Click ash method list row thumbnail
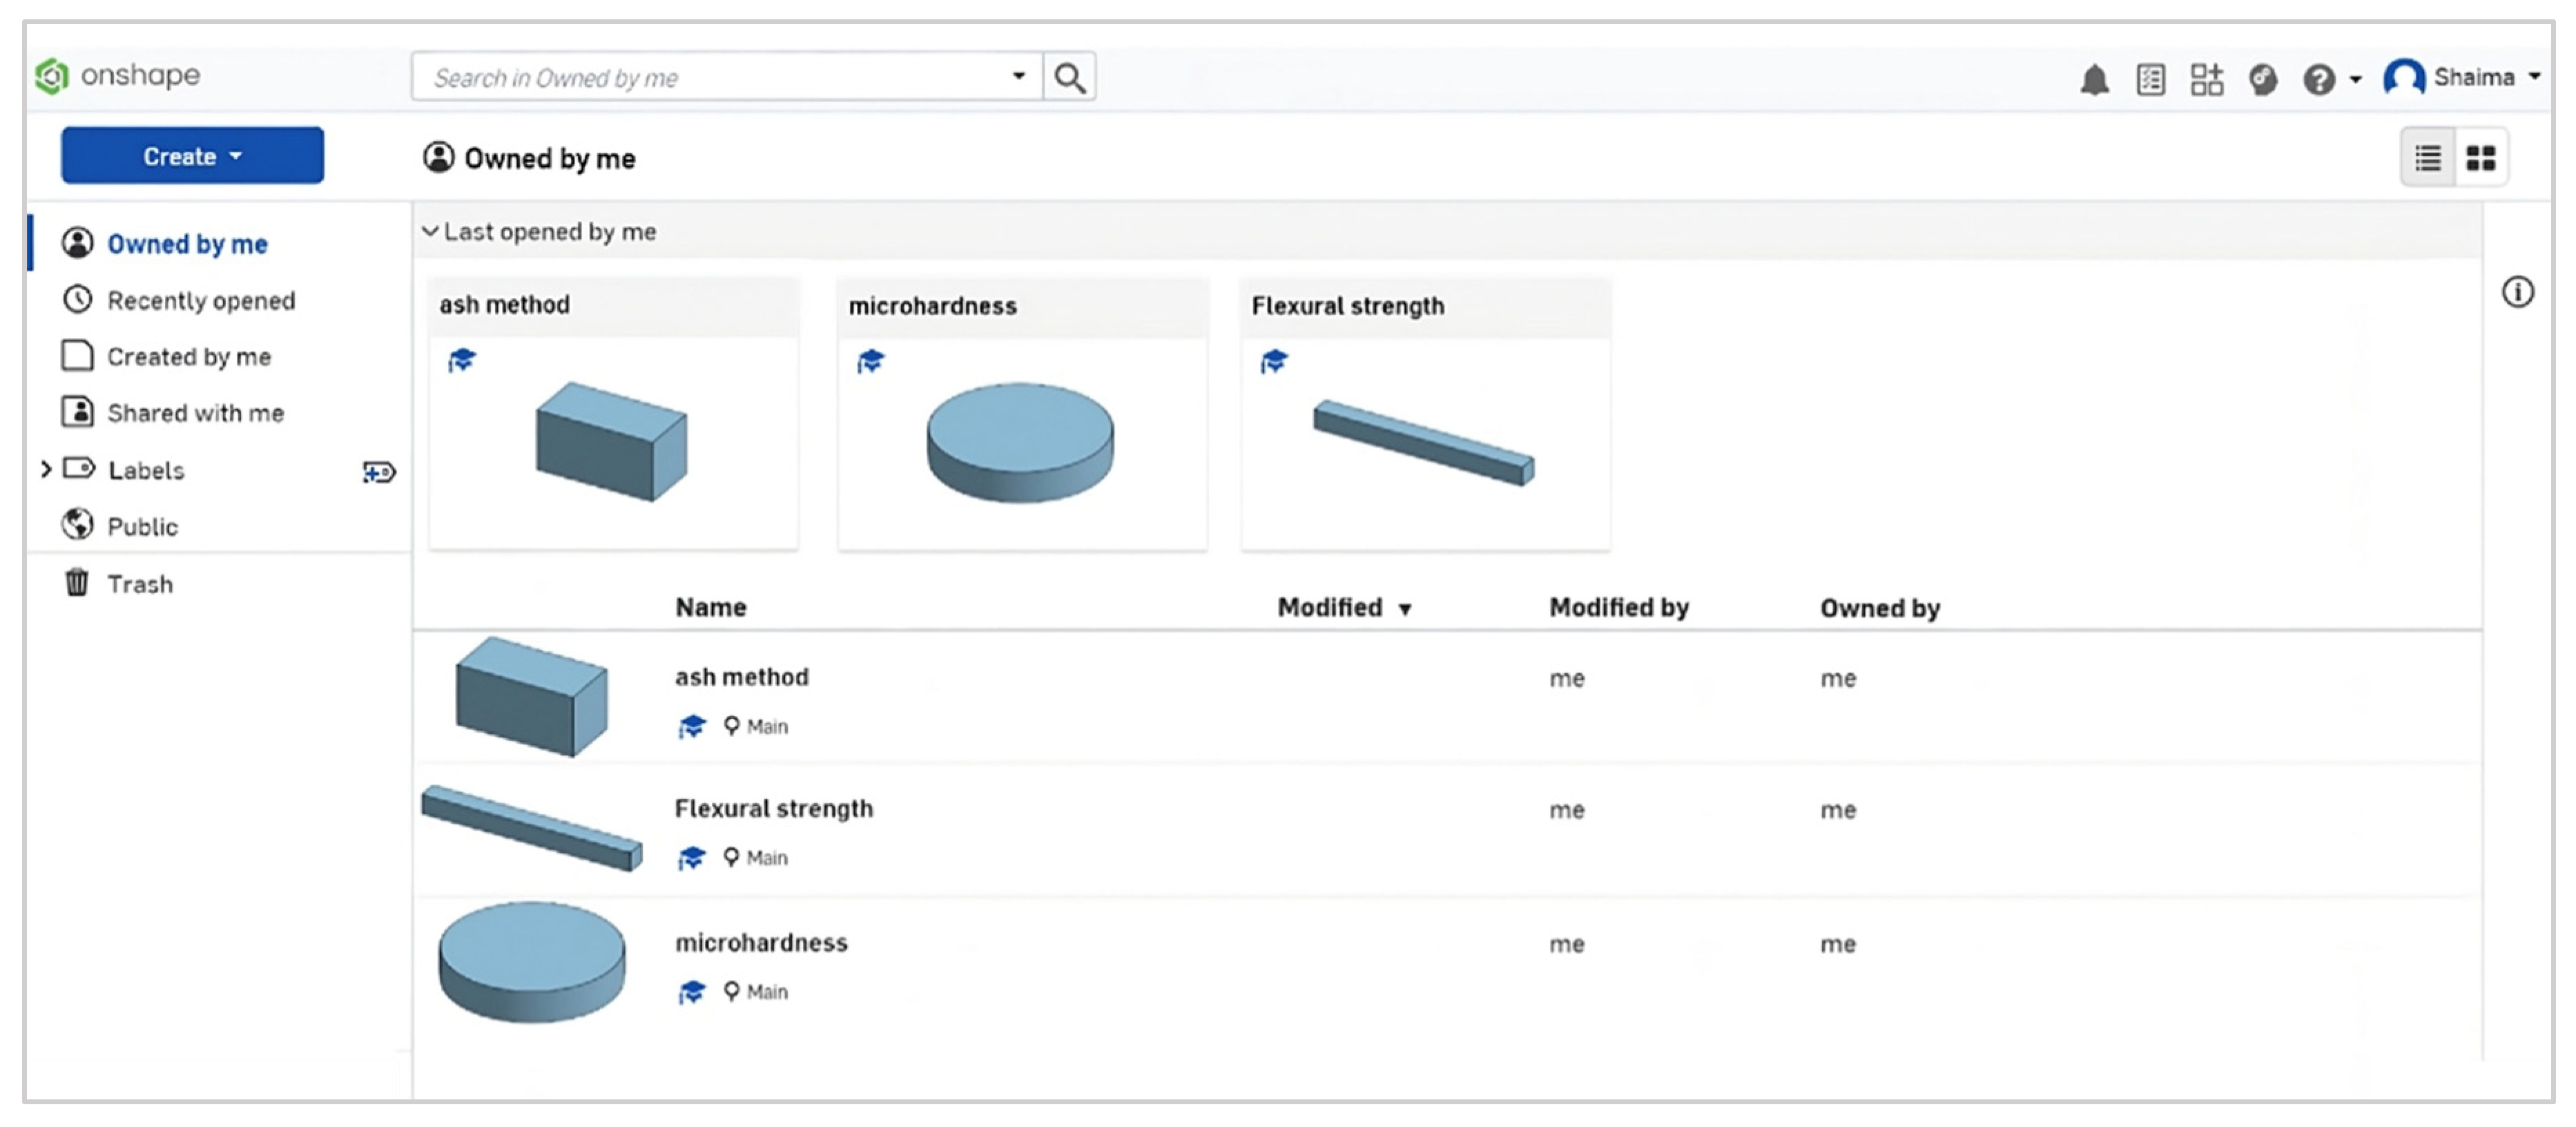Image resolution: width=2576 pixels, height=1127 pixels. [531, 696]
